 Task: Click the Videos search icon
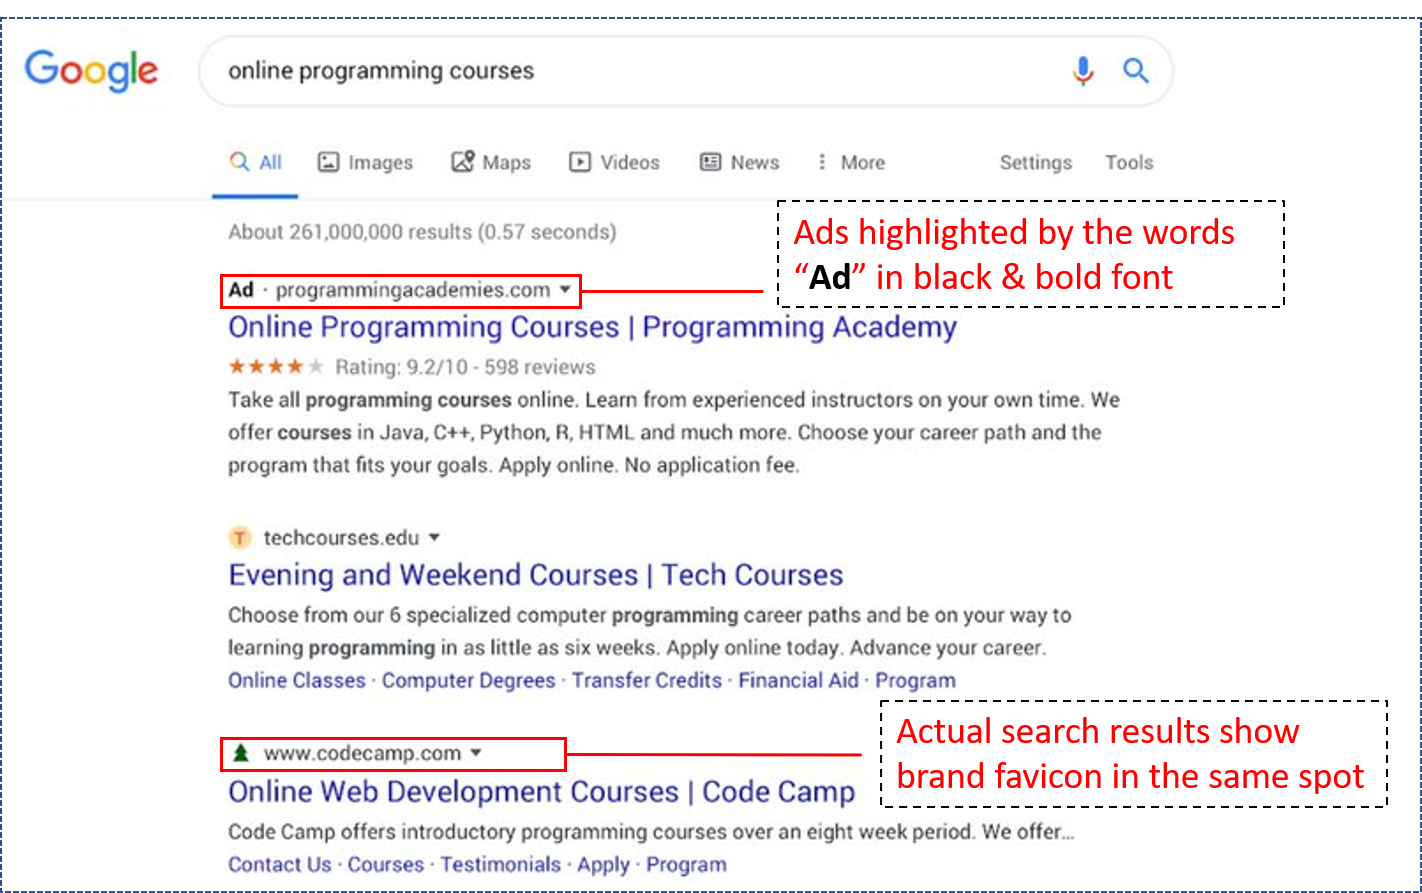click(580, 161)
